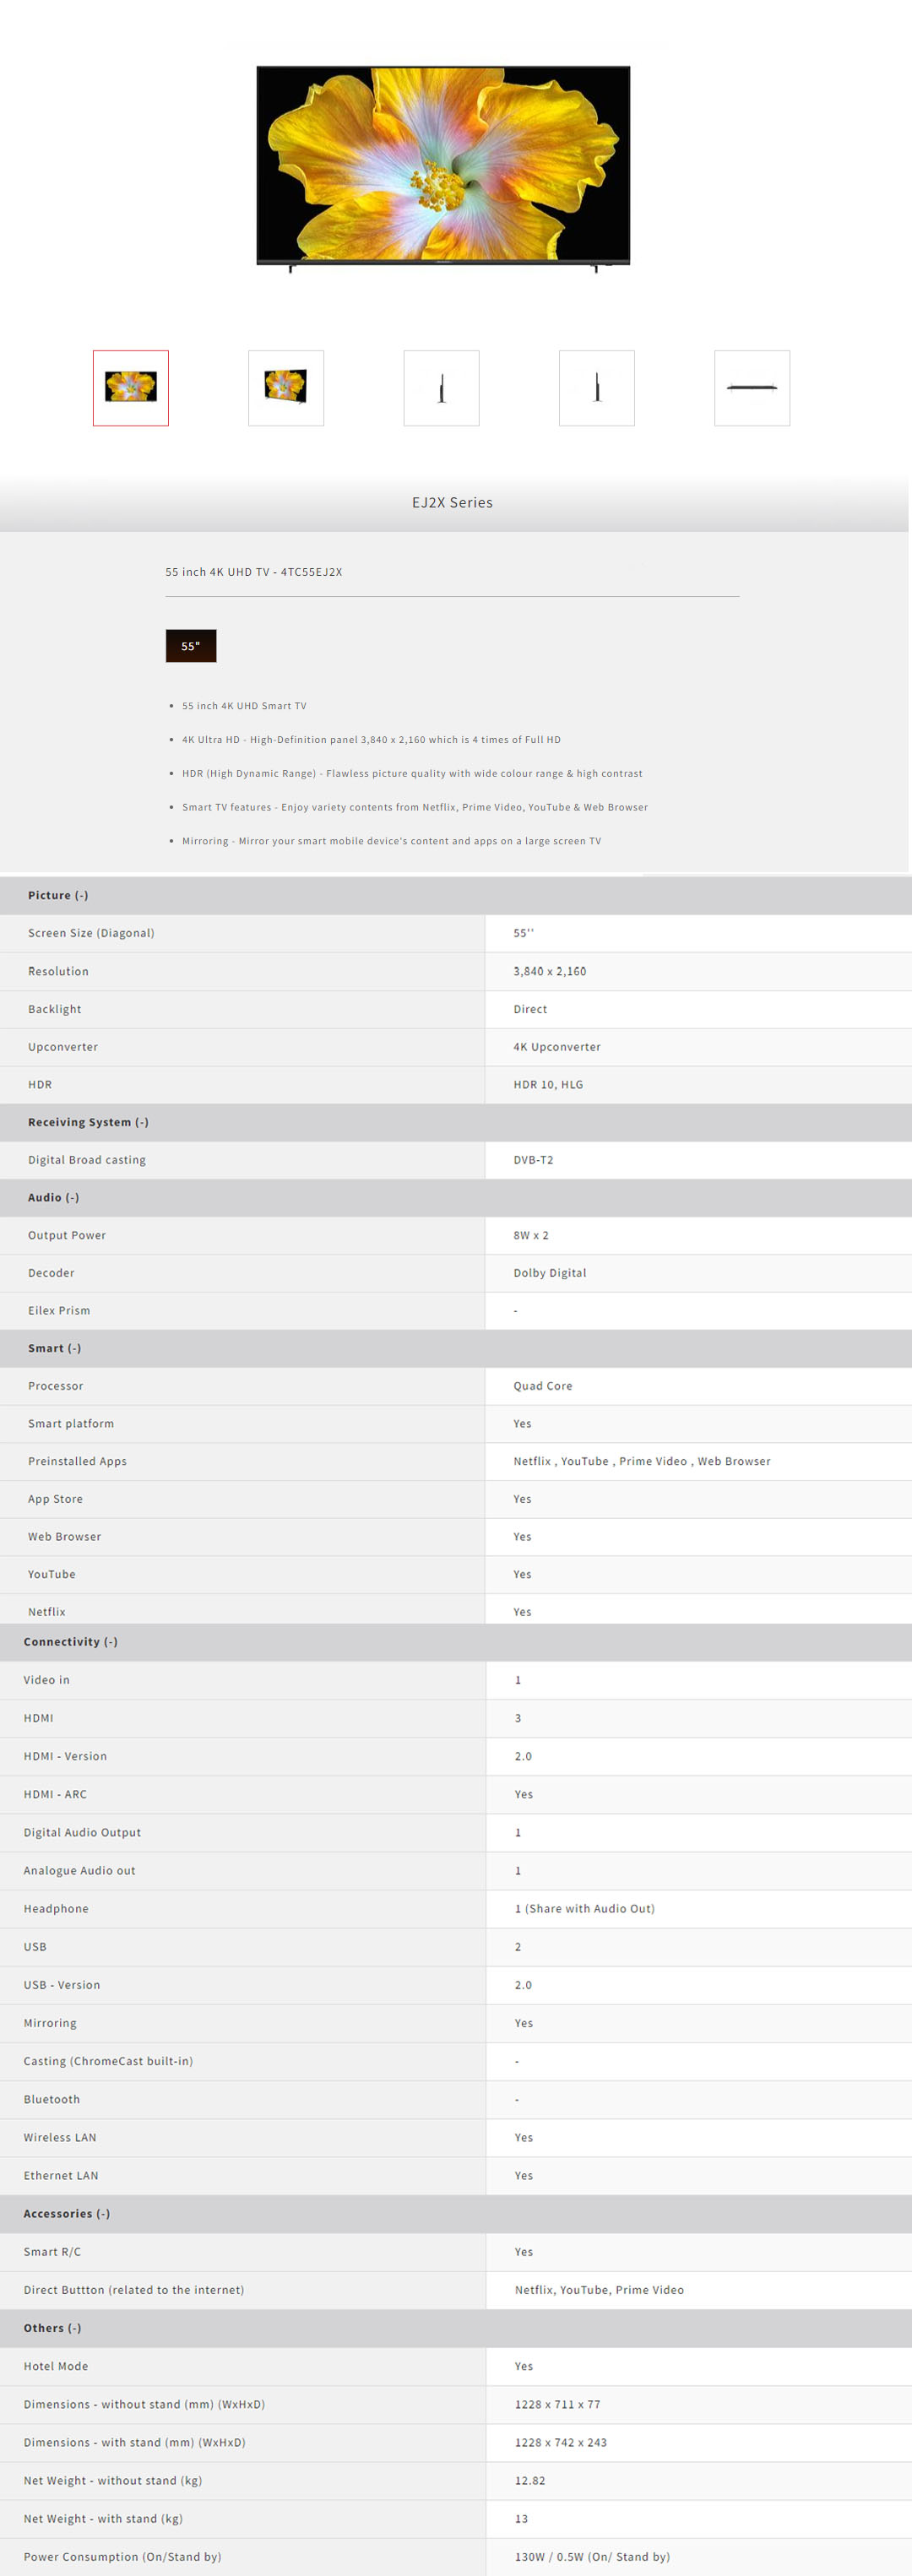The image size is (912, 2576).
Task: Click the HDR 10, HLG value
Action: 548,1084
